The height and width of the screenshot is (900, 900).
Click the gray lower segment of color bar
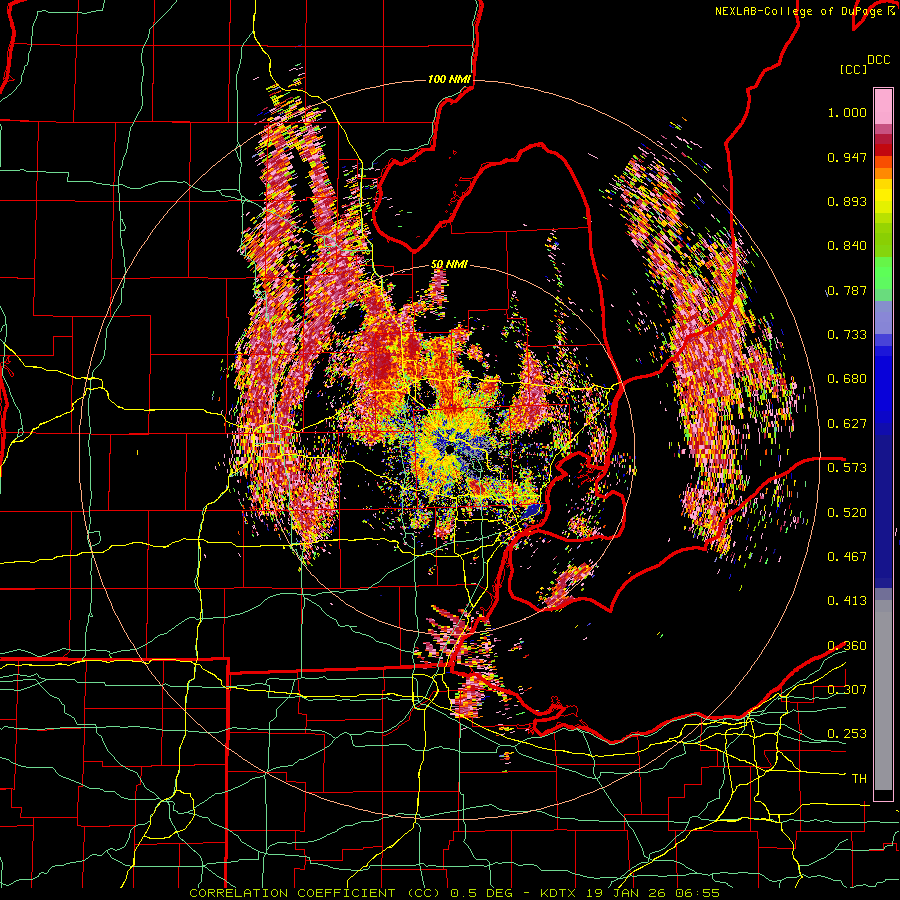point(883,695)
